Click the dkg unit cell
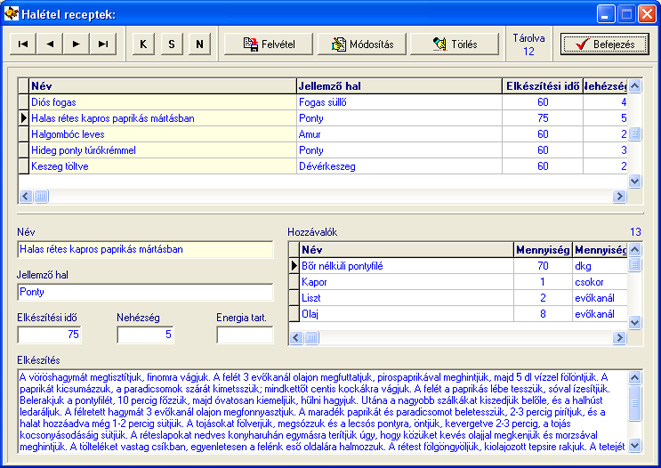This screenshot has width=661, height=468. [x=600, y=266]
